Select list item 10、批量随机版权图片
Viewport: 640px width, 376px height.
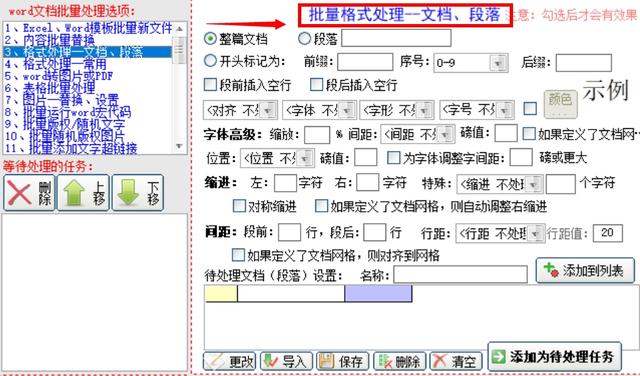click(x=88, y=136)
